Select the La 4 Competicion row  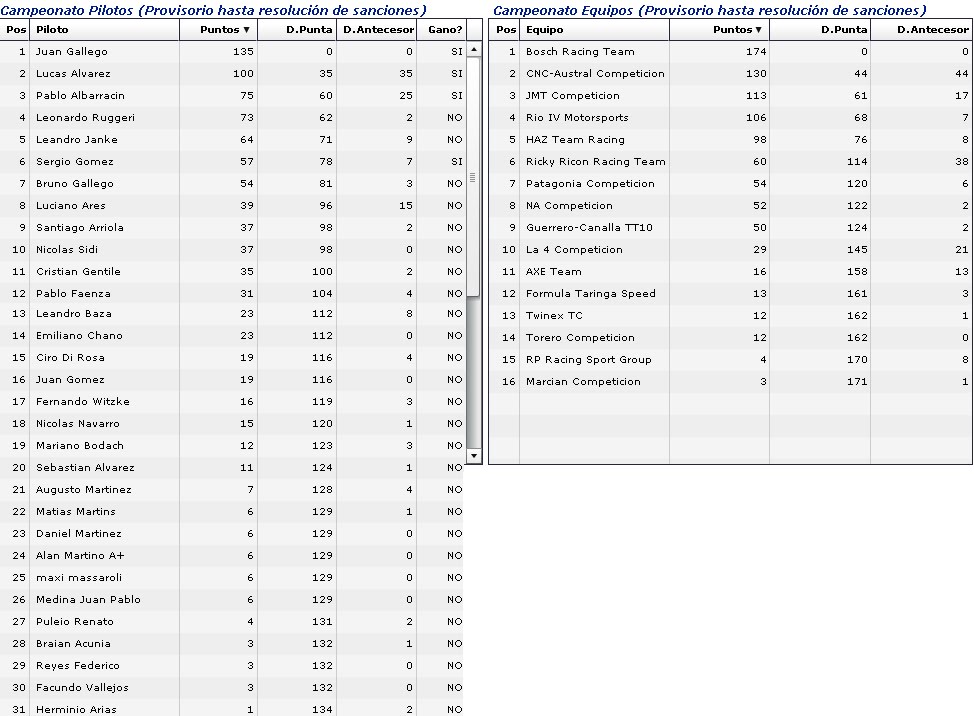[730, 250]
